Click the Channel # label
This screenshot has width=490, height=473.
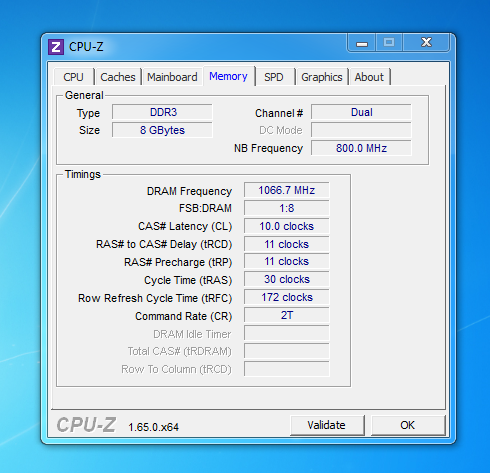coord(279,113)
